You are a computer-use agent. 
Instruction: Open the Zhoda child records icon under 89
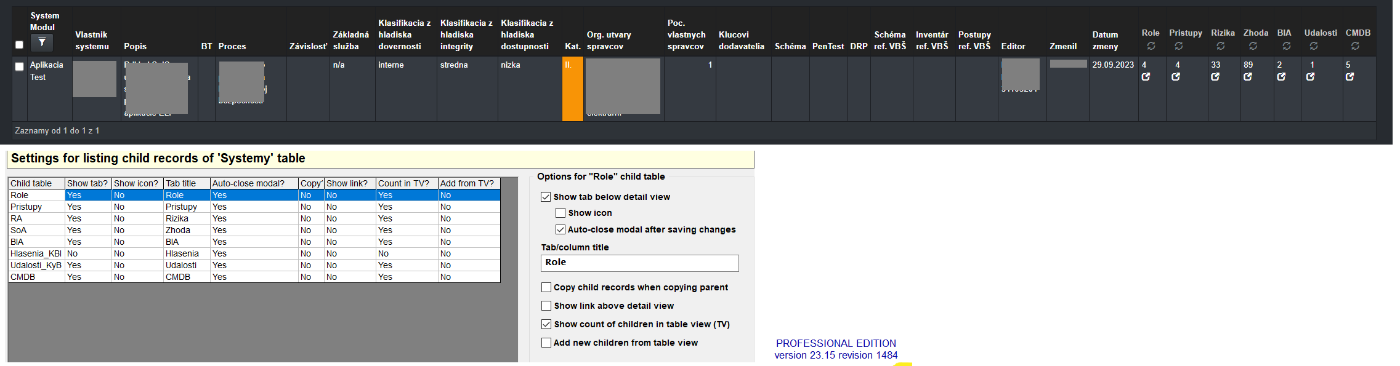pyautogui.click(x=1248, y=76)
